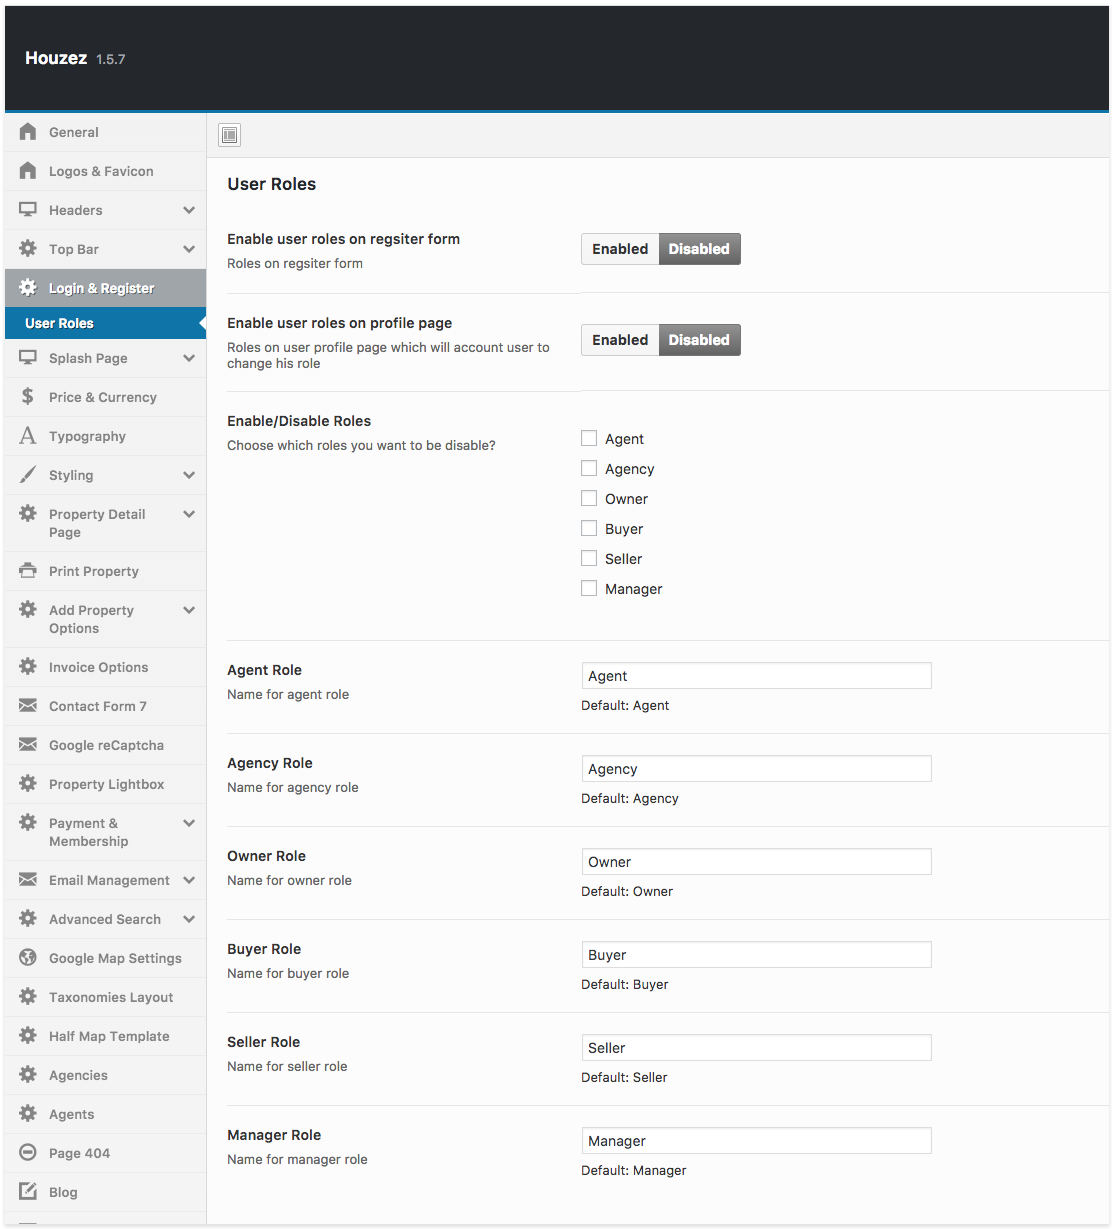Click the Agents sidebar gear icon
The image size is (1114, 1229).
point(28,1113)
